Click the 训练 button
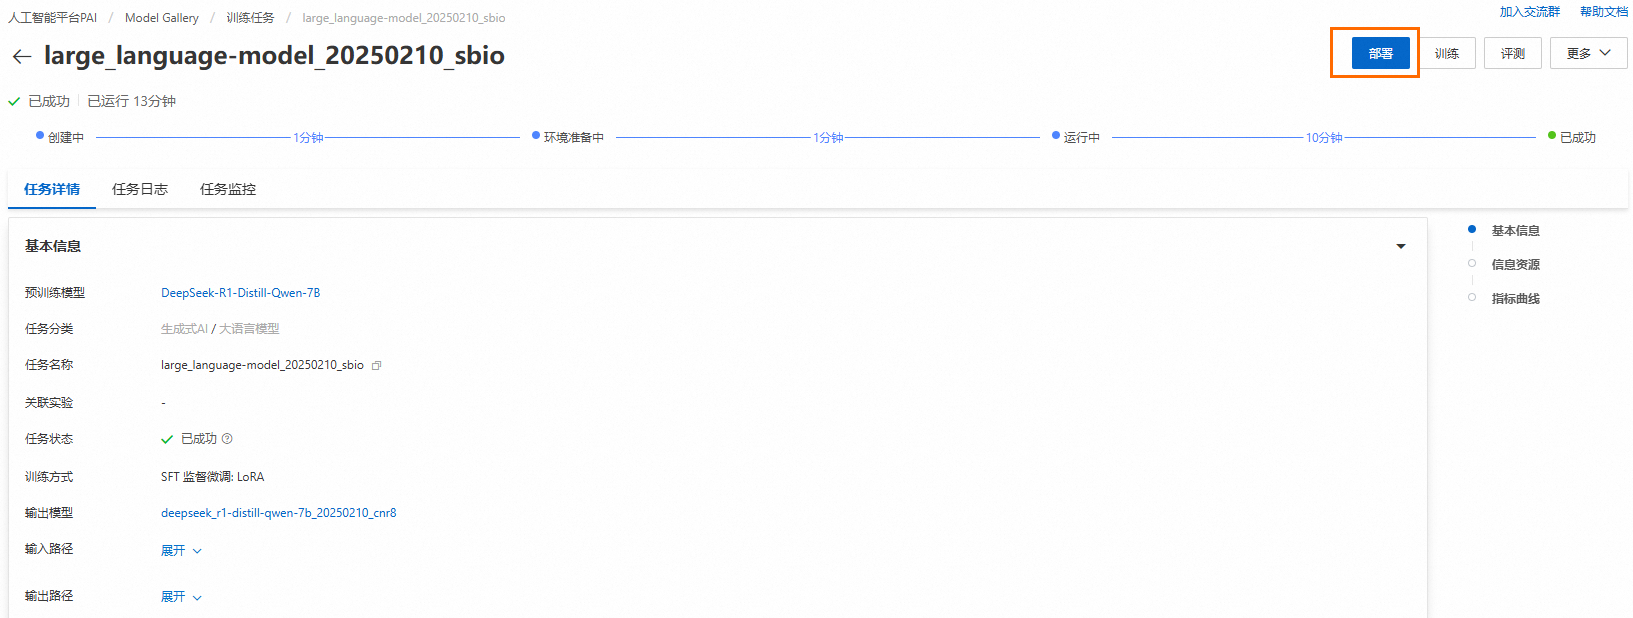1633x618 pixels. 1447,53
